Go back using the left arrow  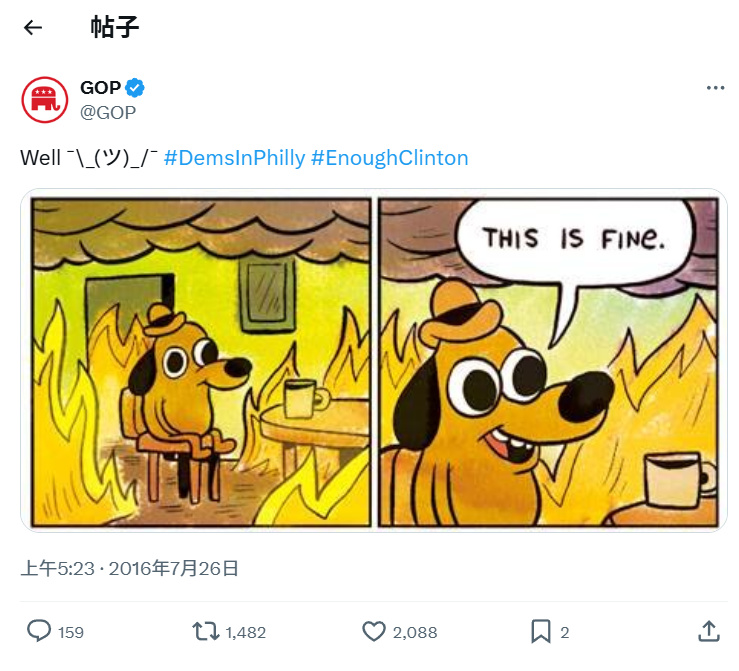[x=33, y=27]
